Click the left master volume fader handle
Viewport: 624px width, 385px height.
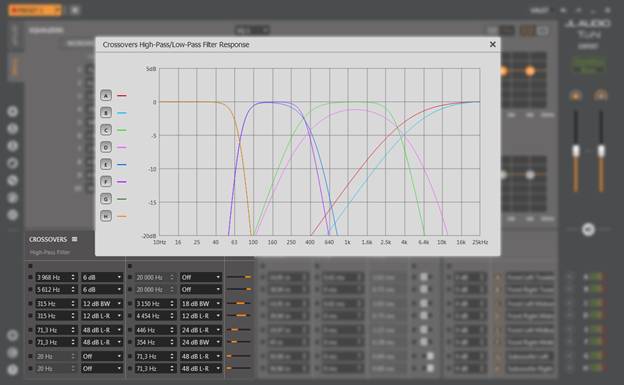pyautogui.click(x=576, y=151)
